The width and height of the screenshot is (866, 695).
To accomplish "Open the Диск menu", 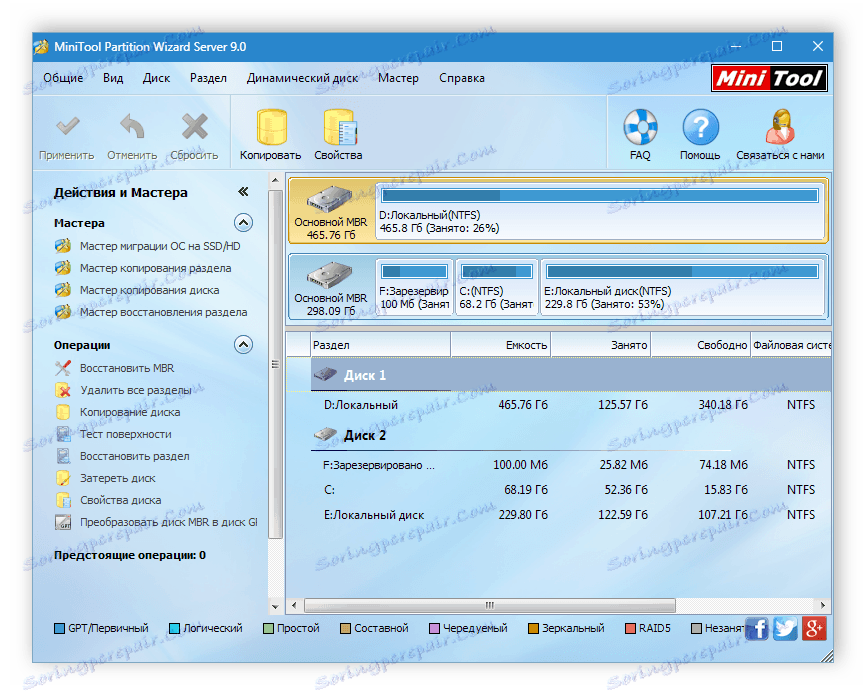I will click(156, 78).
